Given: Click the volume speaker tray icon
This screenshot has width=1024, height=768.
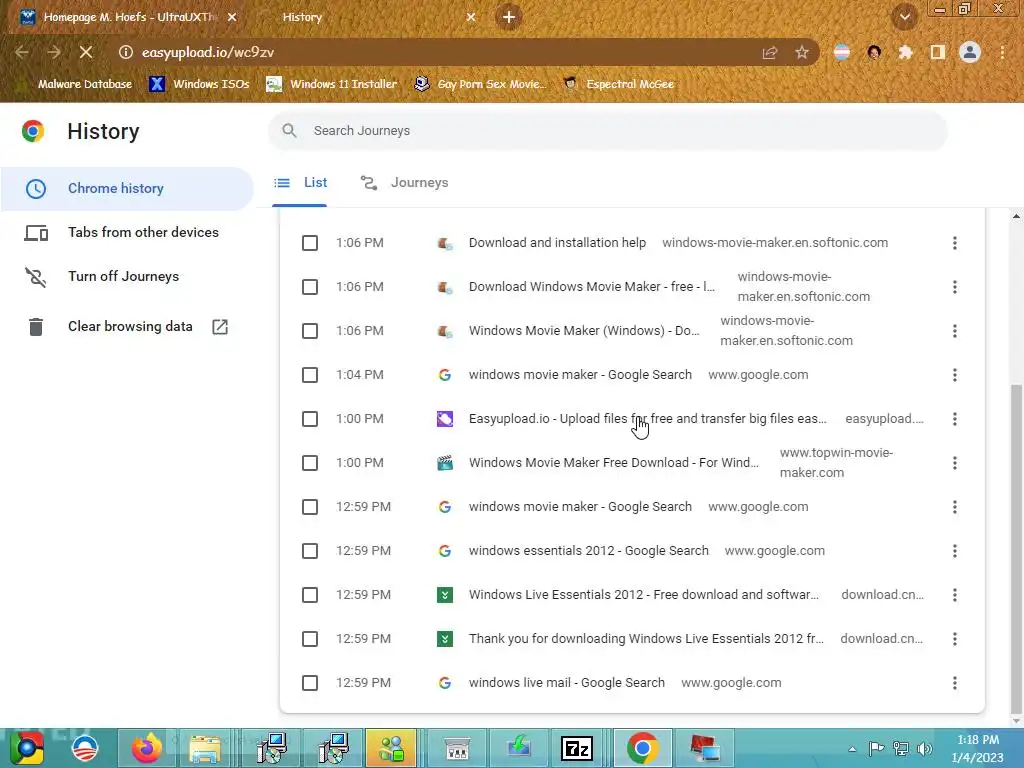Looking at the screenshot, I should click(x=924, y=749).
